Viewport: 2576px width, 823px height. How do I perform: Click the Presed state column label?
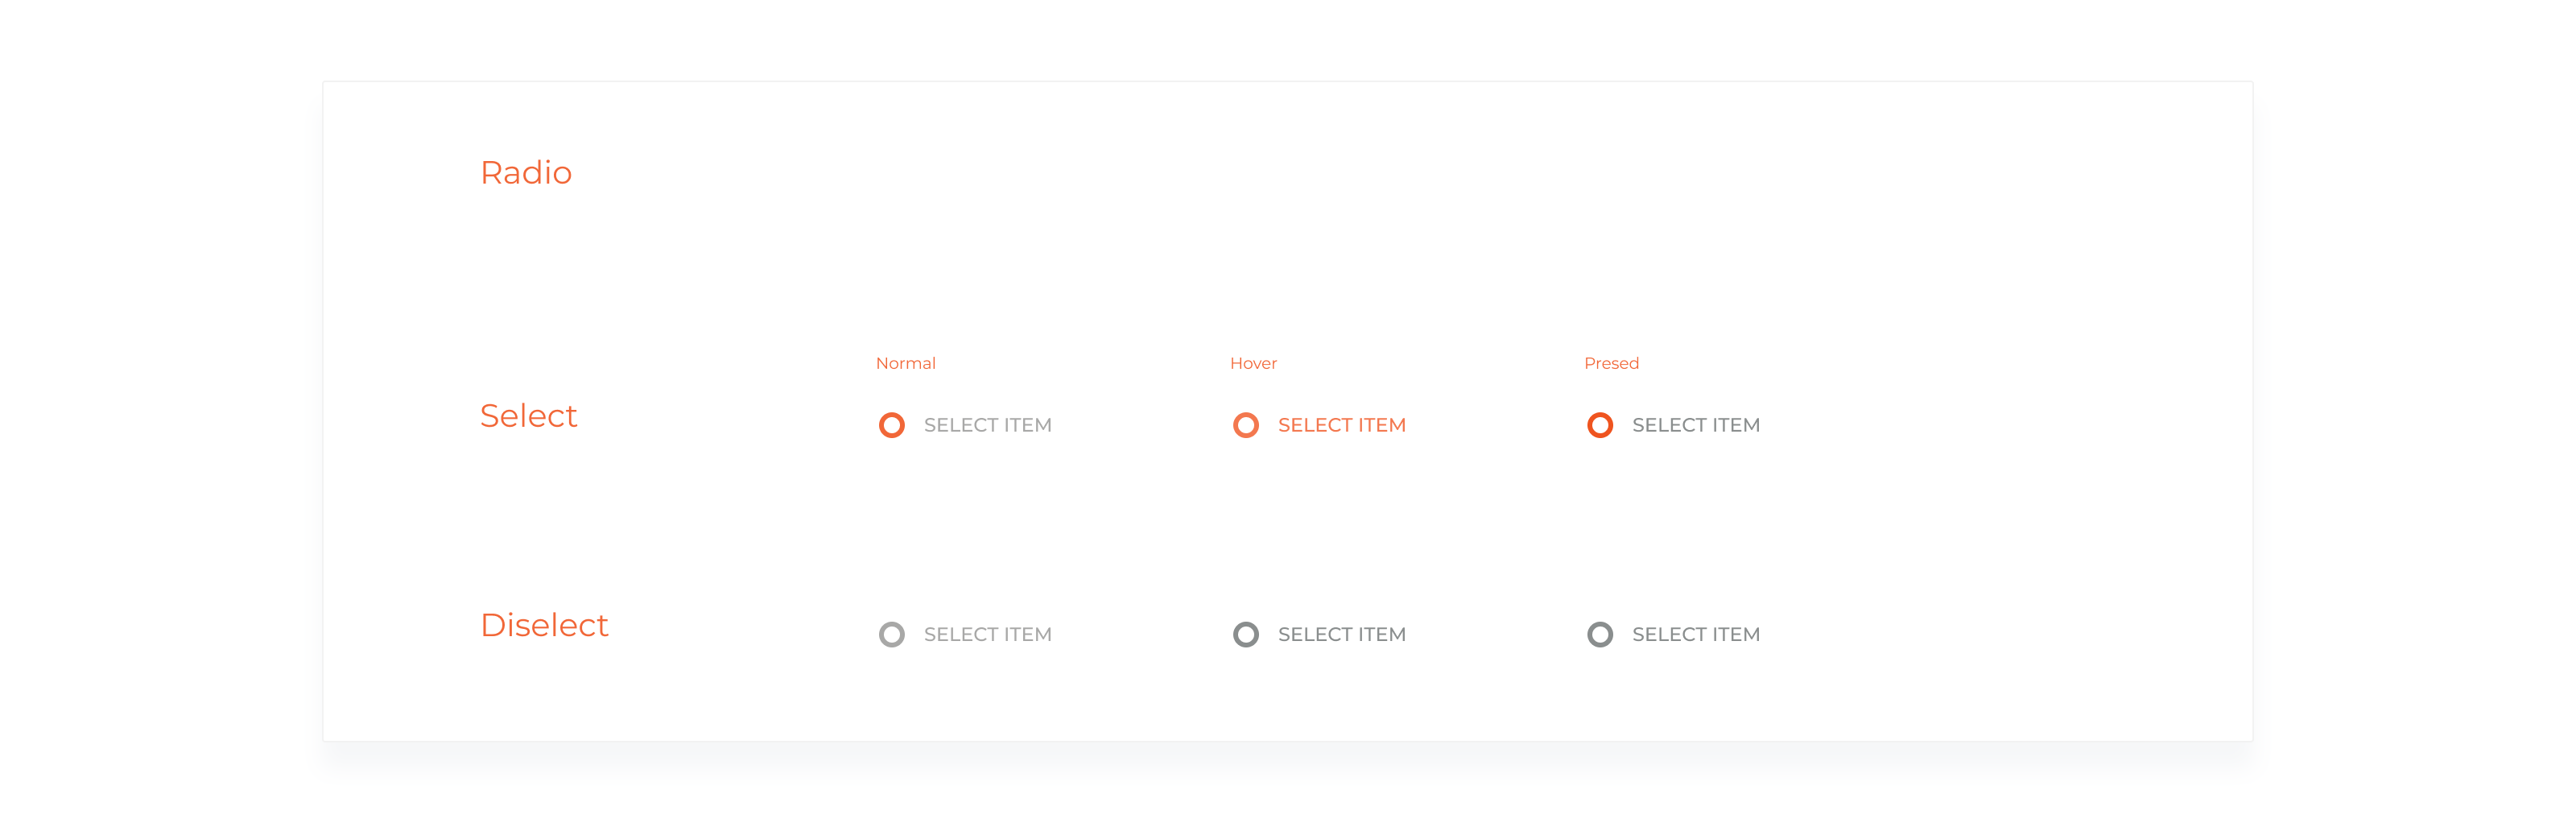click(x=1611, y=363)
